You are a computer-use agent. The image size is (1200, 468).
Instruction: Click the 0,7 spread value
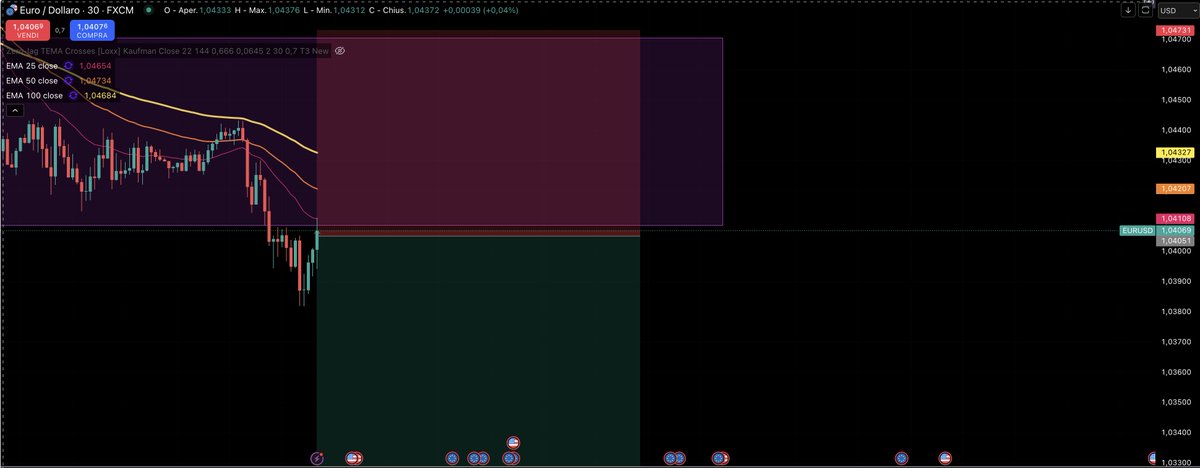(x=59, y=30)
